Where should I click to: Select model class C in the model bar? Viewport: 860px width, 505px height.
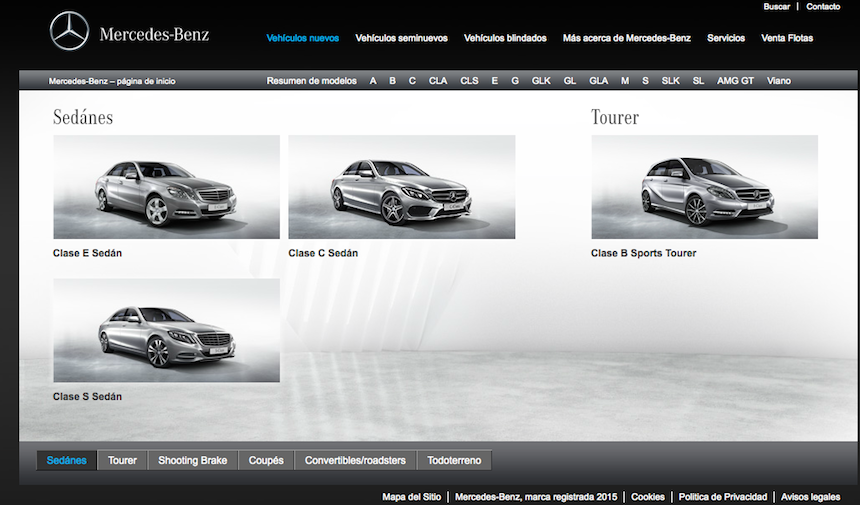tap(412, 81)
